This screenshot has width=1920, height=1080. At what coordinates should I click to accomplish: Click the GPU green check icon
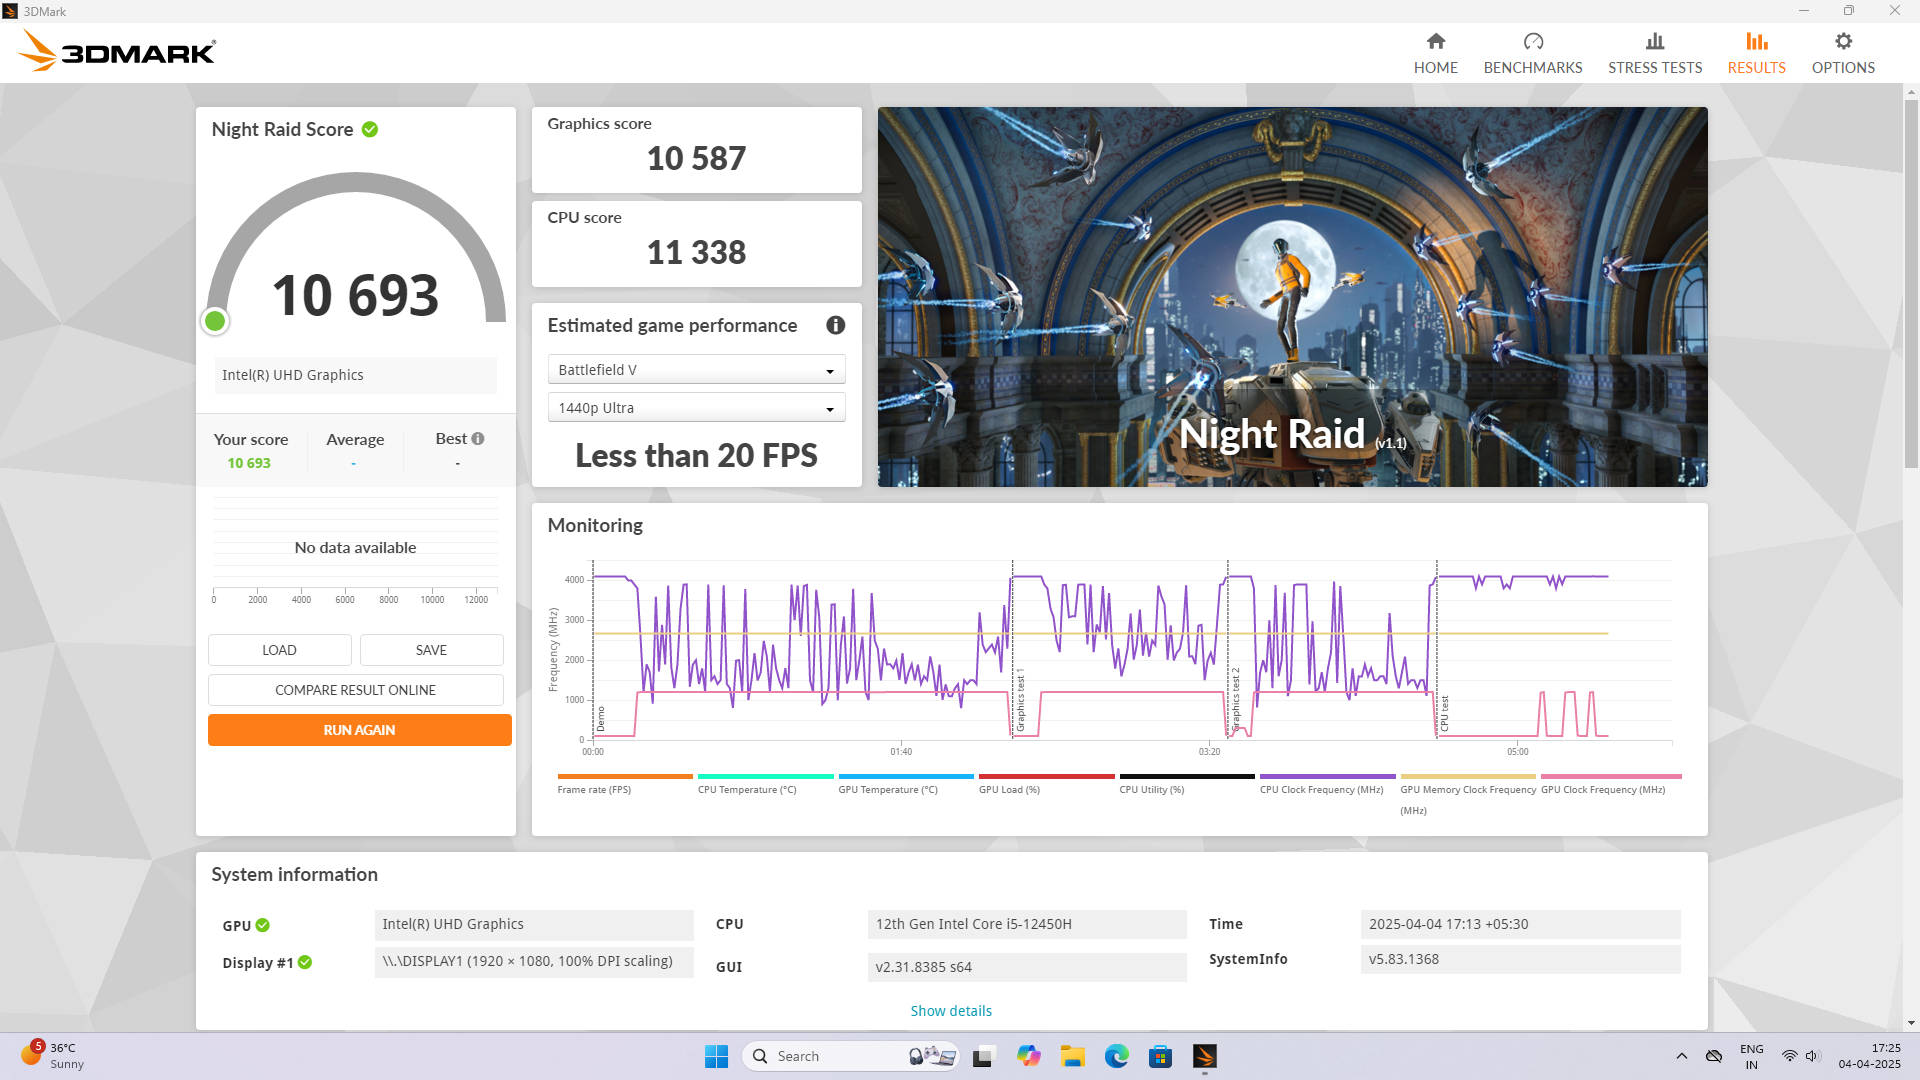pyautogui.click(x=262, y=926)
